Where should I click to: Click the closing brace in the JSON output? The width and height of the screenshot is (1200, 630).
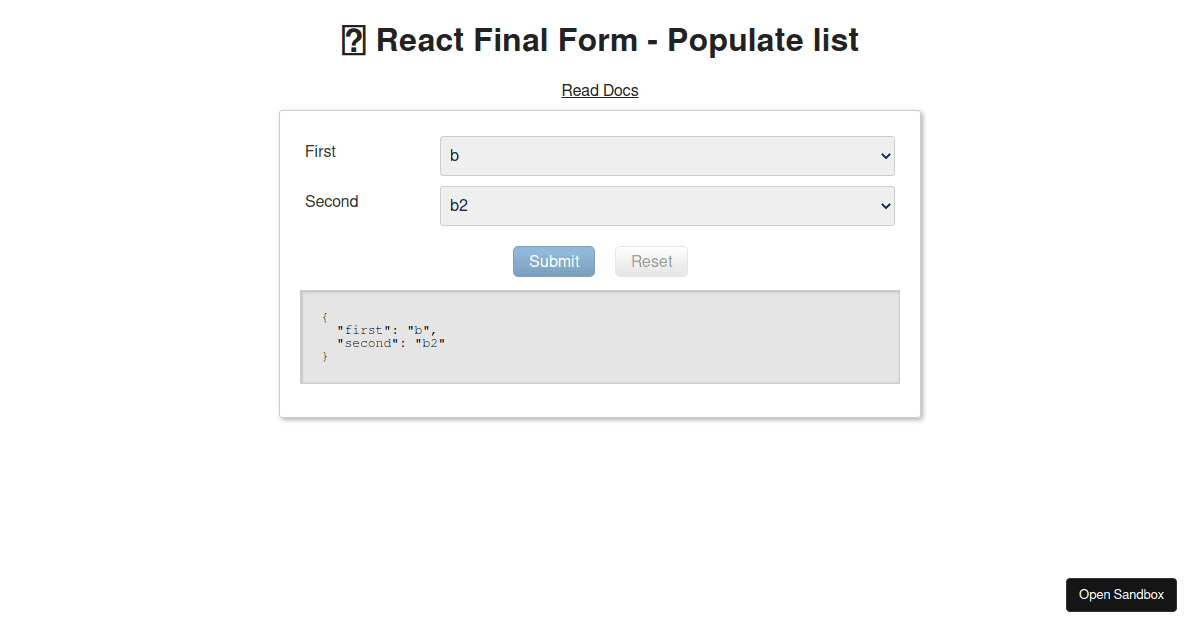click(325, 356)
